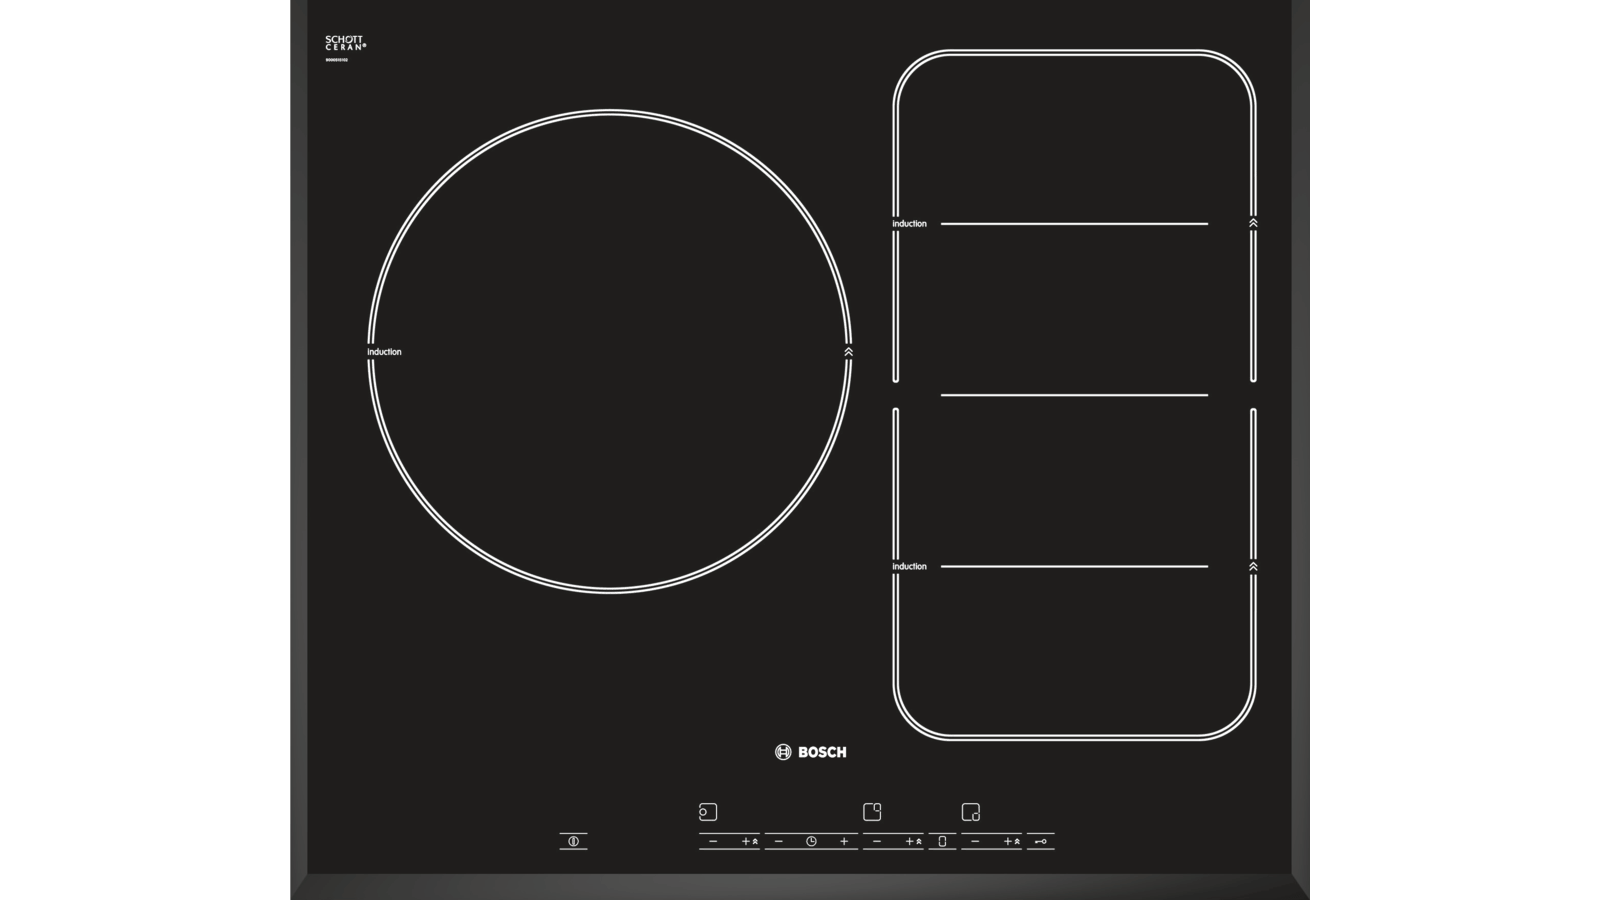
Task: Click boost chevron on lower flex zone
Action: point(1253,567)
